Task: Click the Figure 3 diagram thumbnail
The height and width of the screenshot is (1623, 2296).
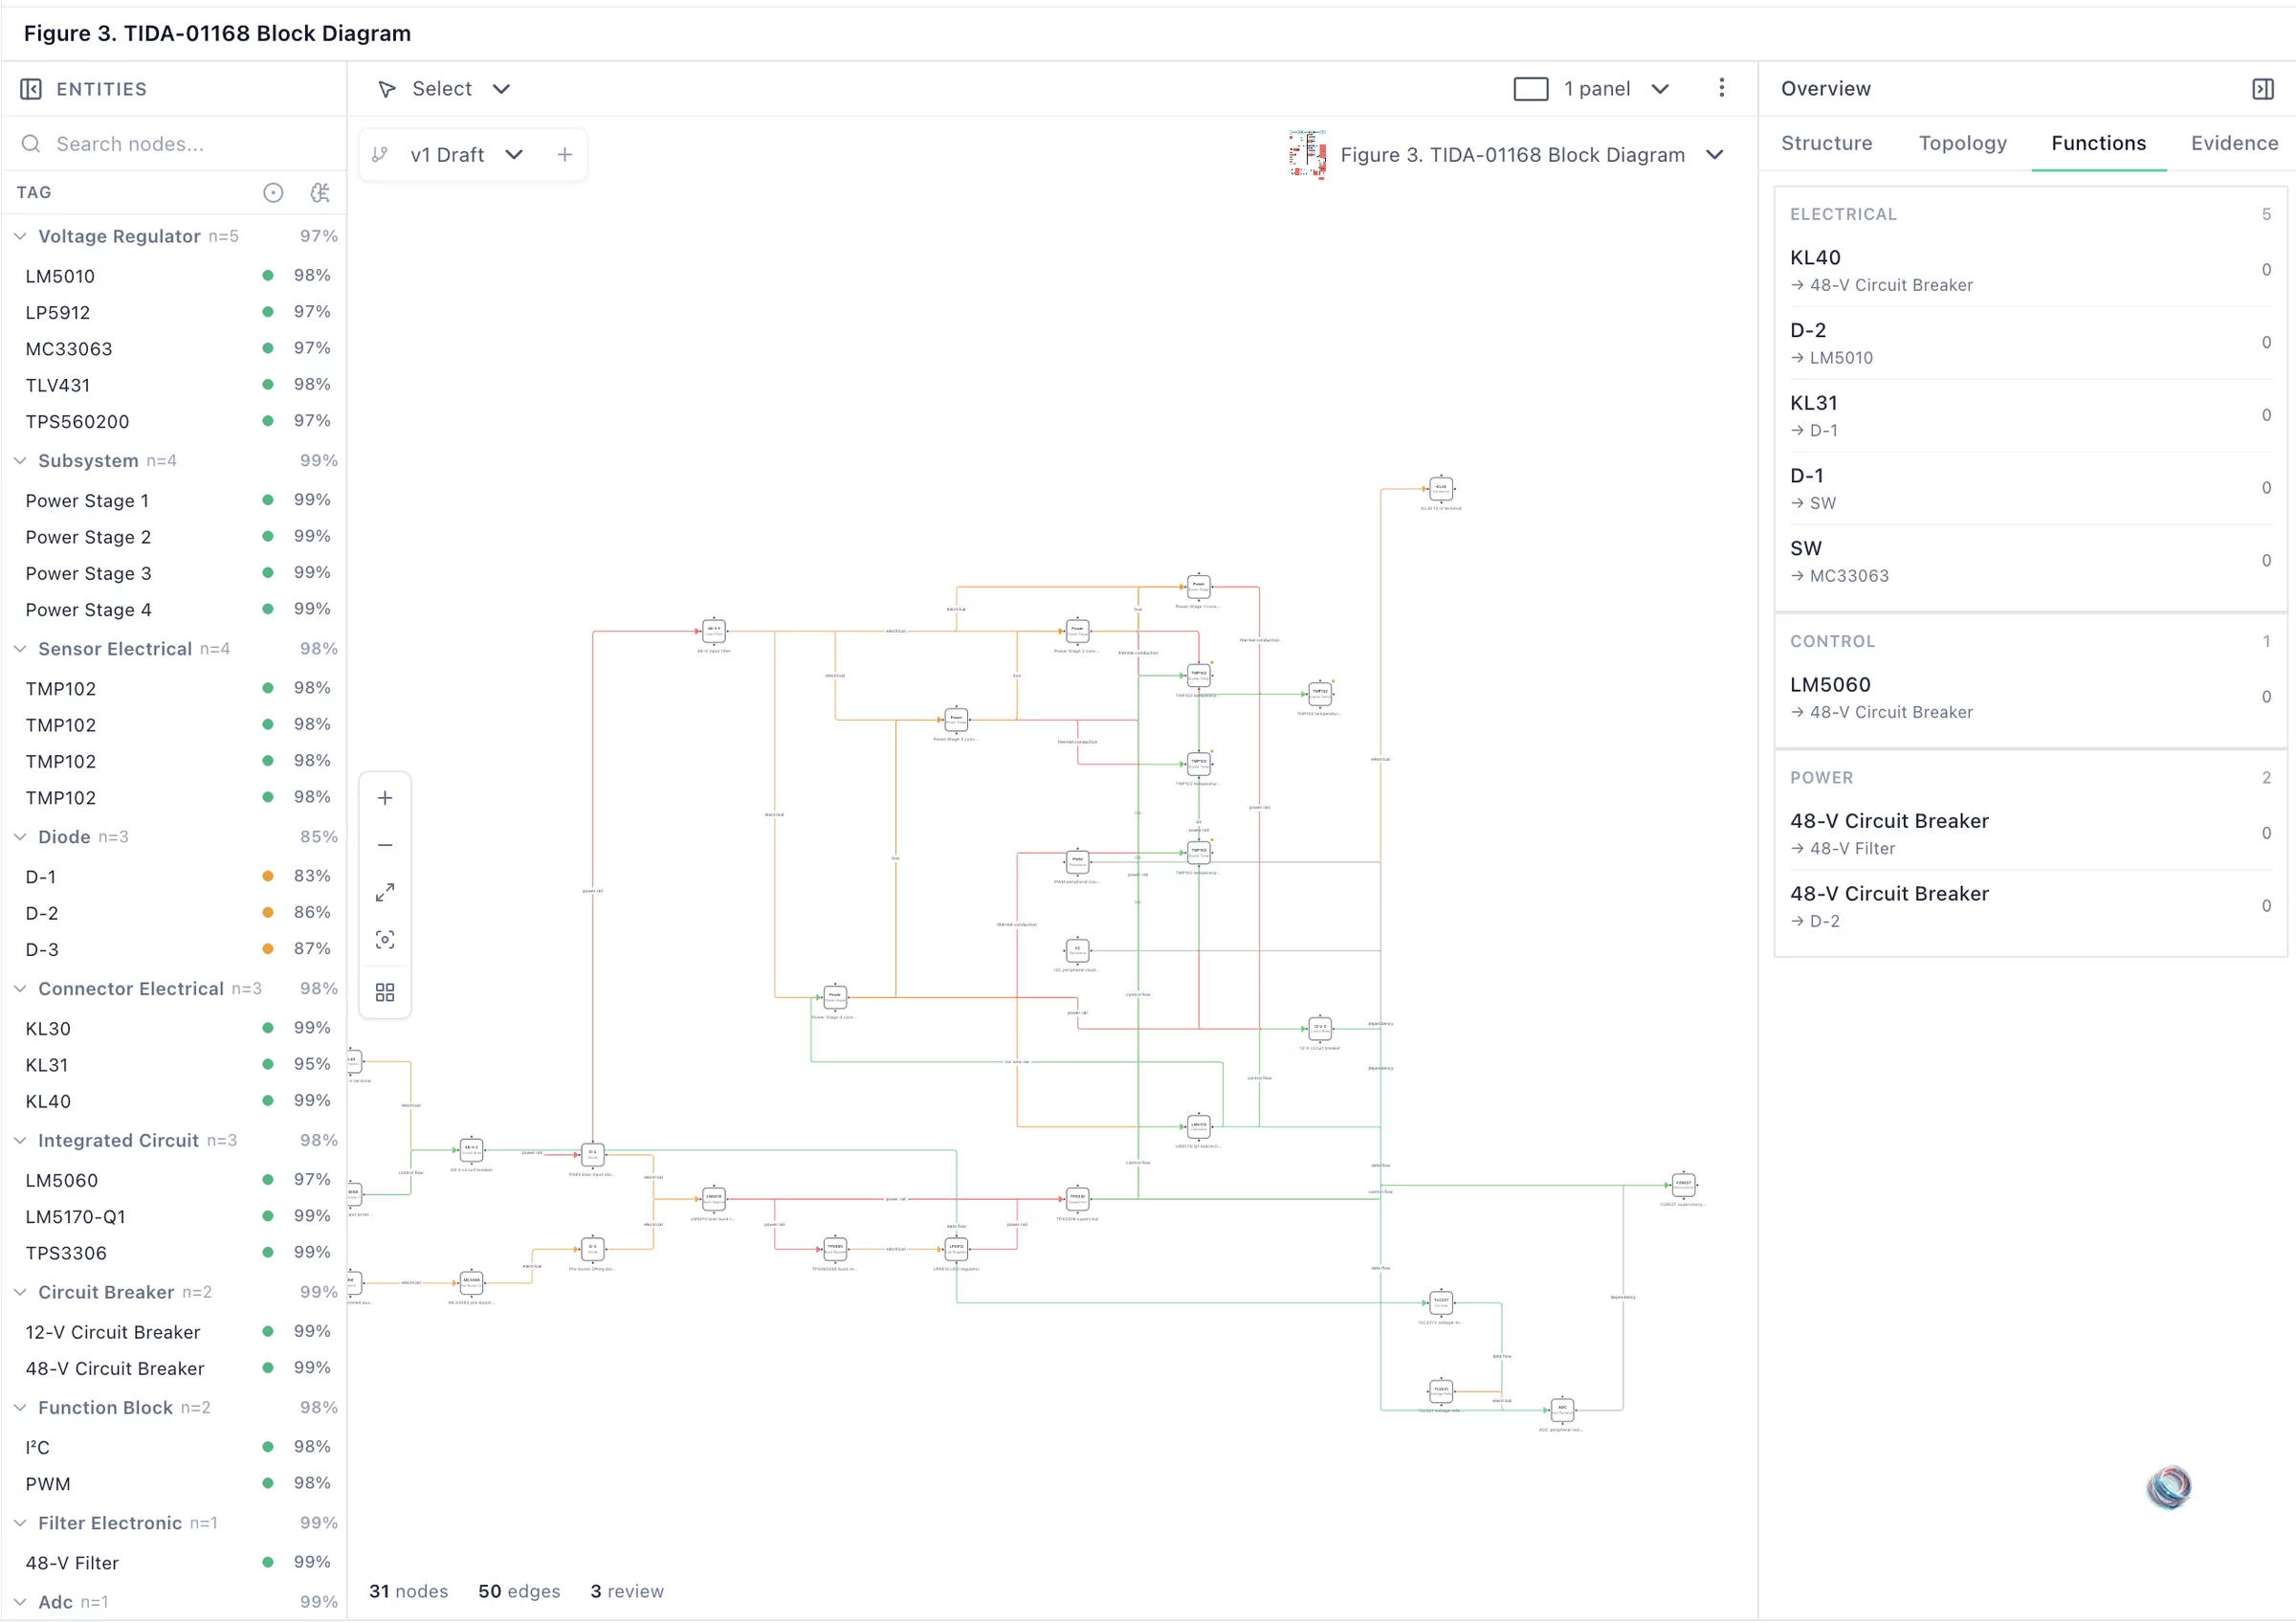Action: (x=1308, y=154)
